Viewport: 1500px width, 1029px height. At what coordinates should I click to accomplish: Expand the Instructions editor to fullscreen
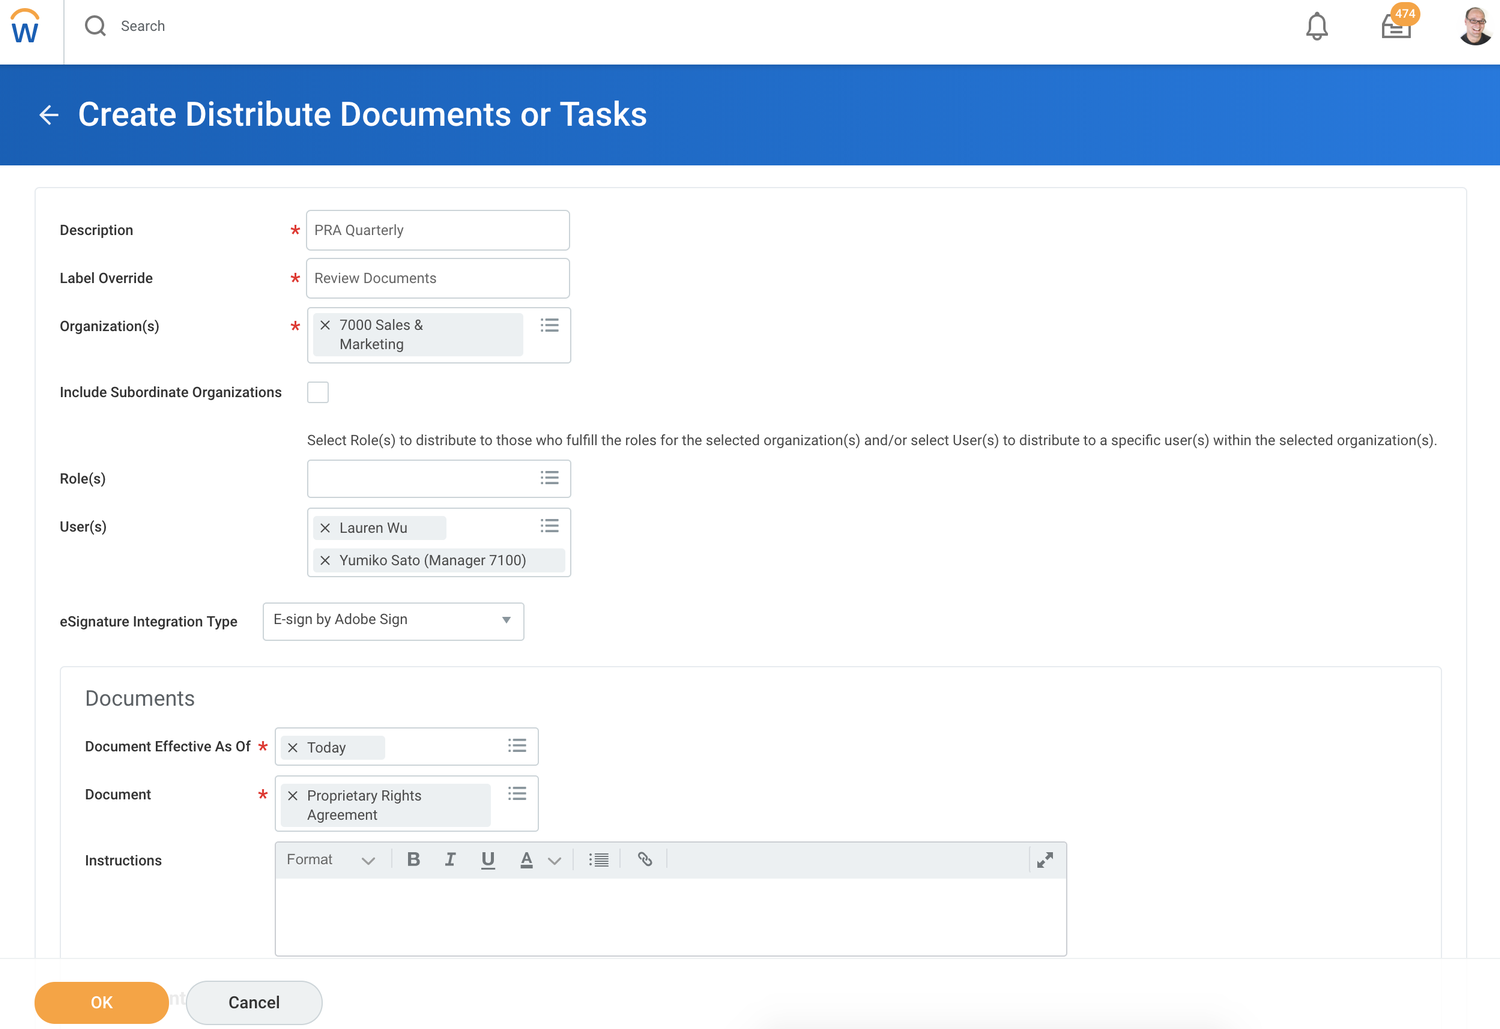1044,859
